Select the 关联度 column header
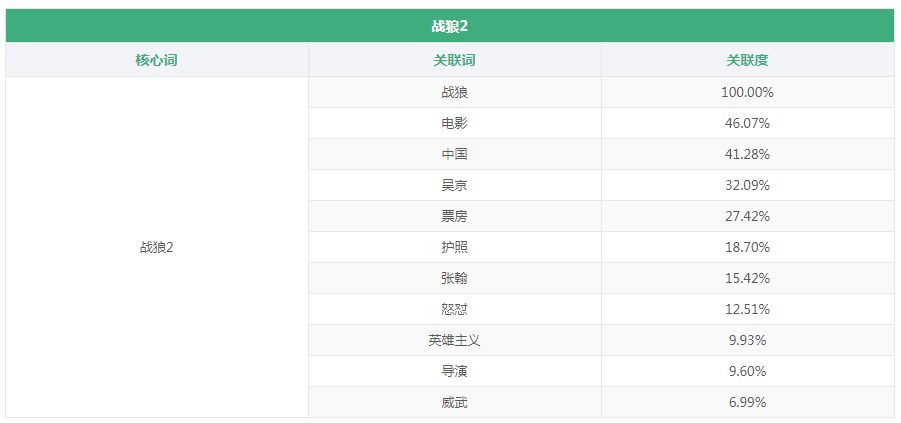 pyautogui.click(x=747, y=60)
